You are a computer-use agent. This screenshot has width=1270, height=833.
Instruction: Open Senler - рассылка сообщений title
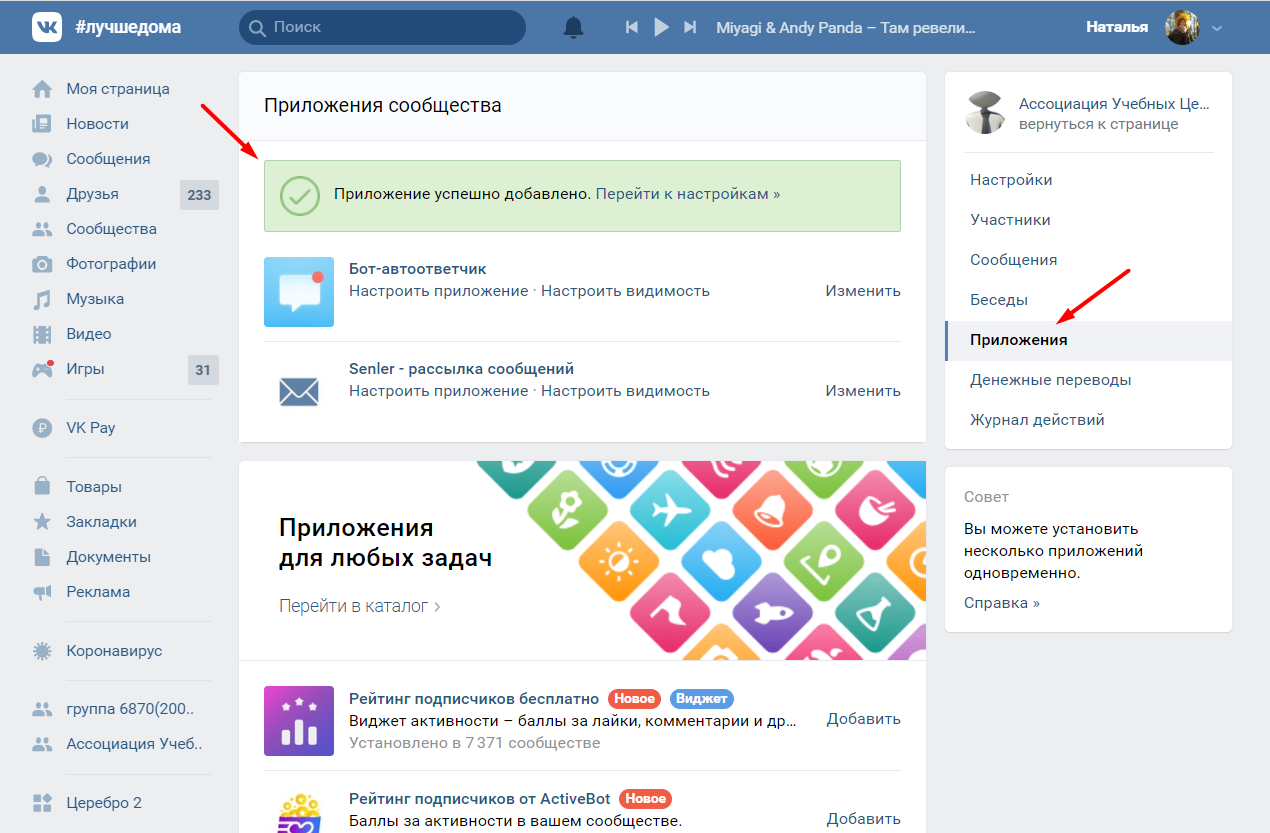tap(461, 369)
